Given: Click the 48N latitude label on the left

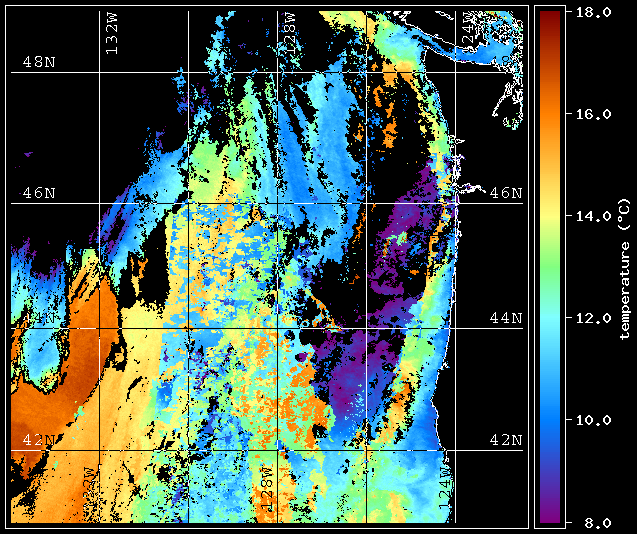Looking at the screenshot, I should coord(38,62).
